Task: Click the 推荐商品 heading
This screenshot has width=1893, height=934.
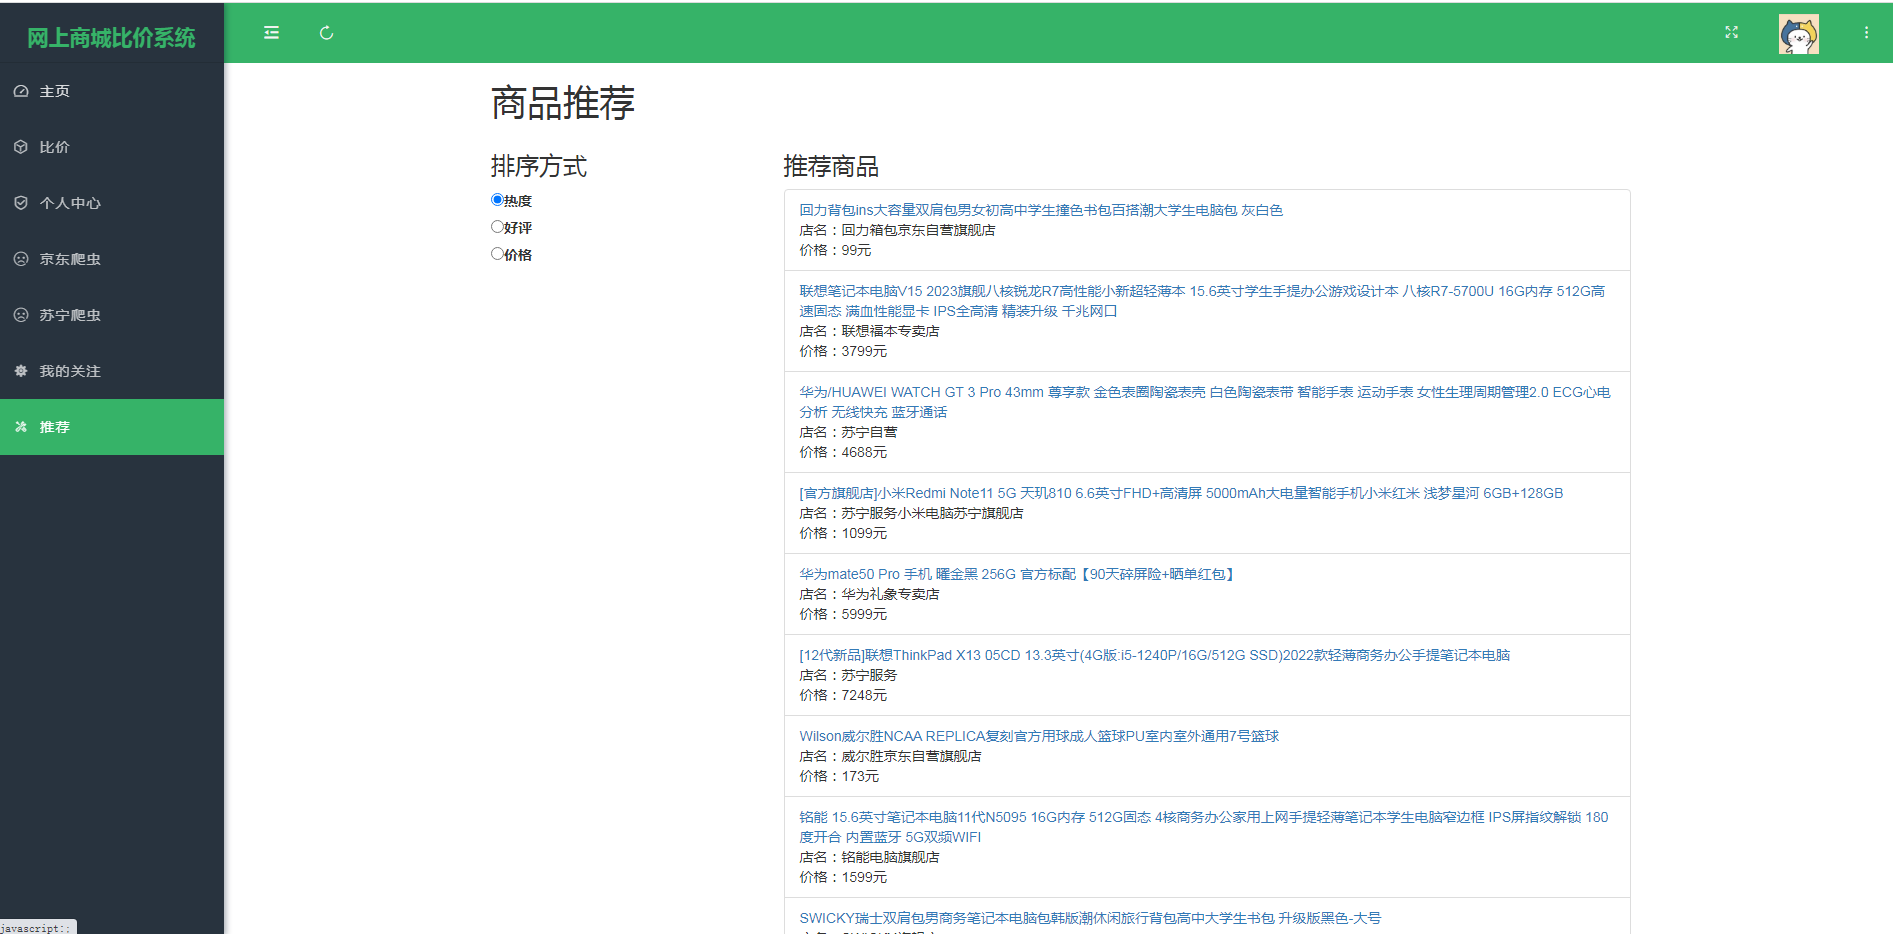Action: [x=831, y=166]
